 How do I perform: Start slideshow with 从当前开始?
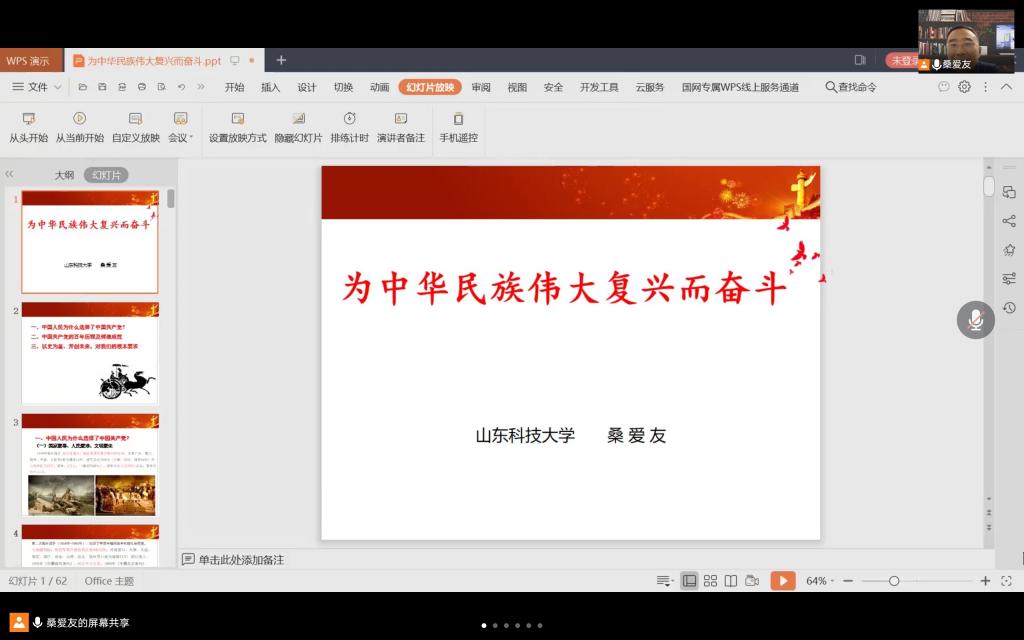tap(79, 127)
